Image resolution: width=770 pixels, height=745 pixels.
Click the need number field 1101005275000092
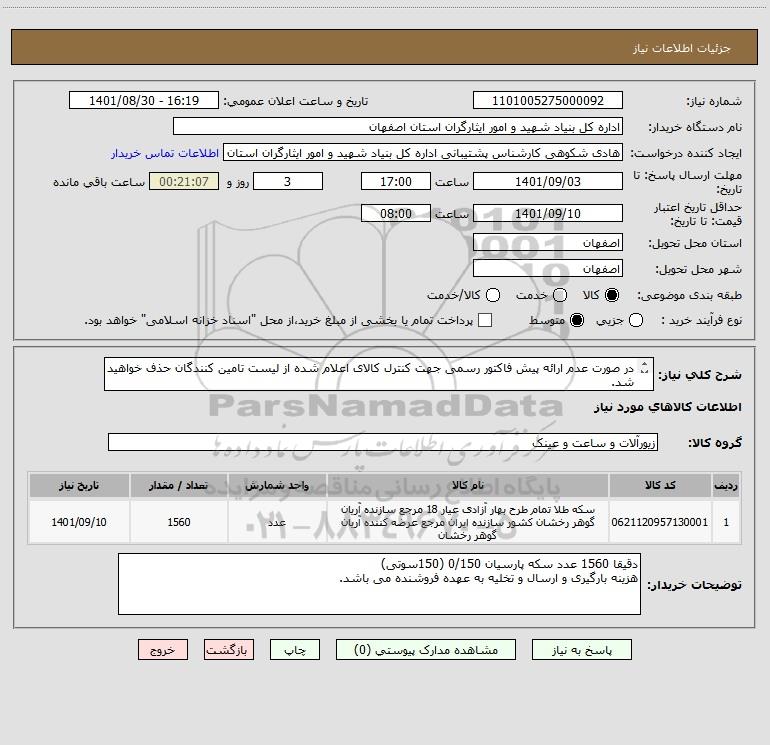tap(548, 100)
